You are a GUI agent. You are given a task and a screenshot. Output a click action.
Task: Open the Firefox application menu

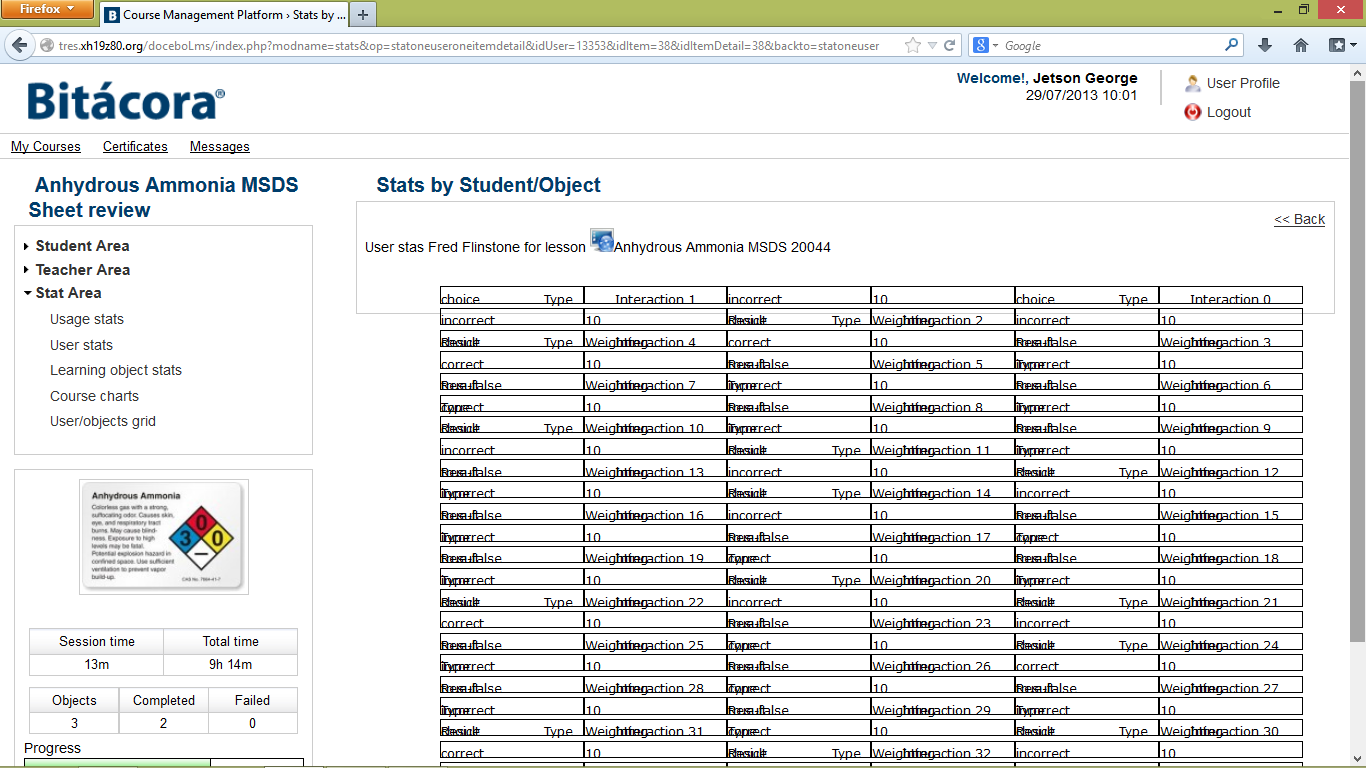(47, 10)
